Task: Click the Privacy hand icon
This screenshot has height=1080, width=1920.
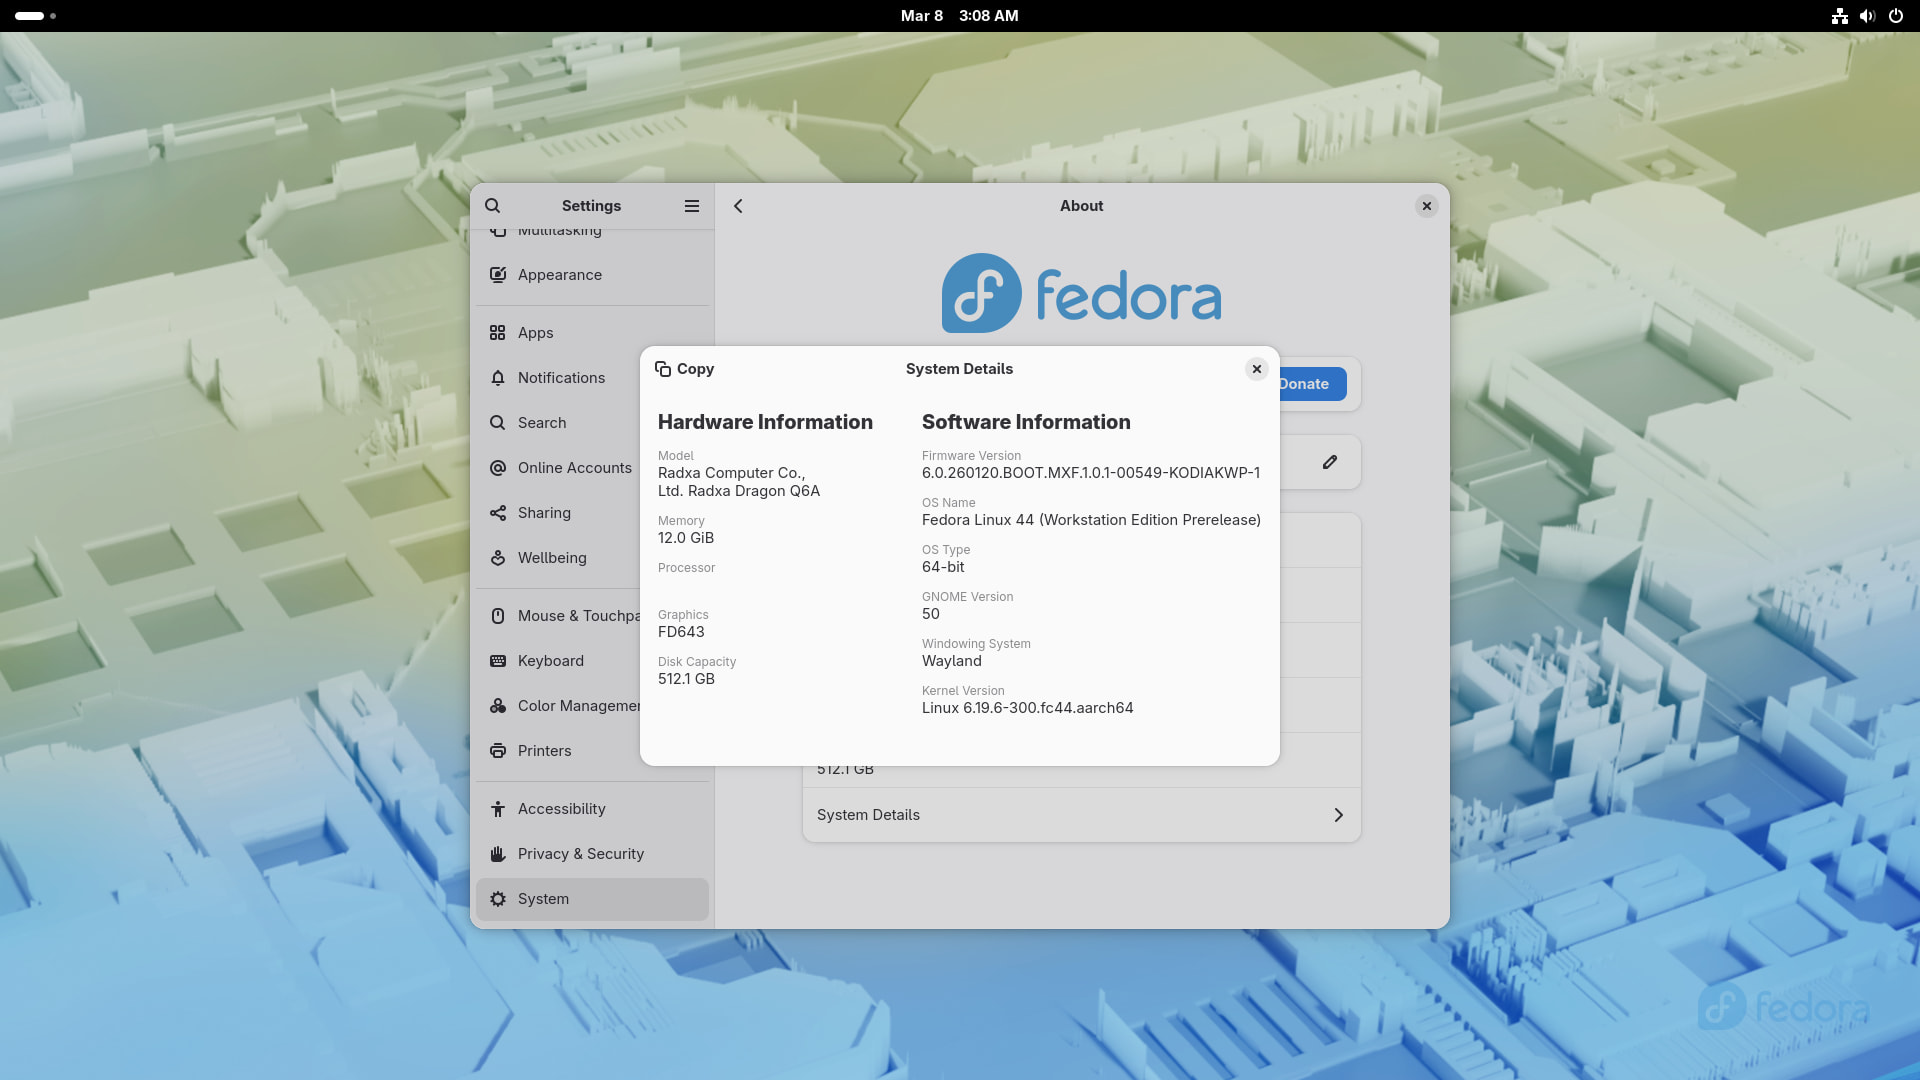Action: click(x=498, y=854)
